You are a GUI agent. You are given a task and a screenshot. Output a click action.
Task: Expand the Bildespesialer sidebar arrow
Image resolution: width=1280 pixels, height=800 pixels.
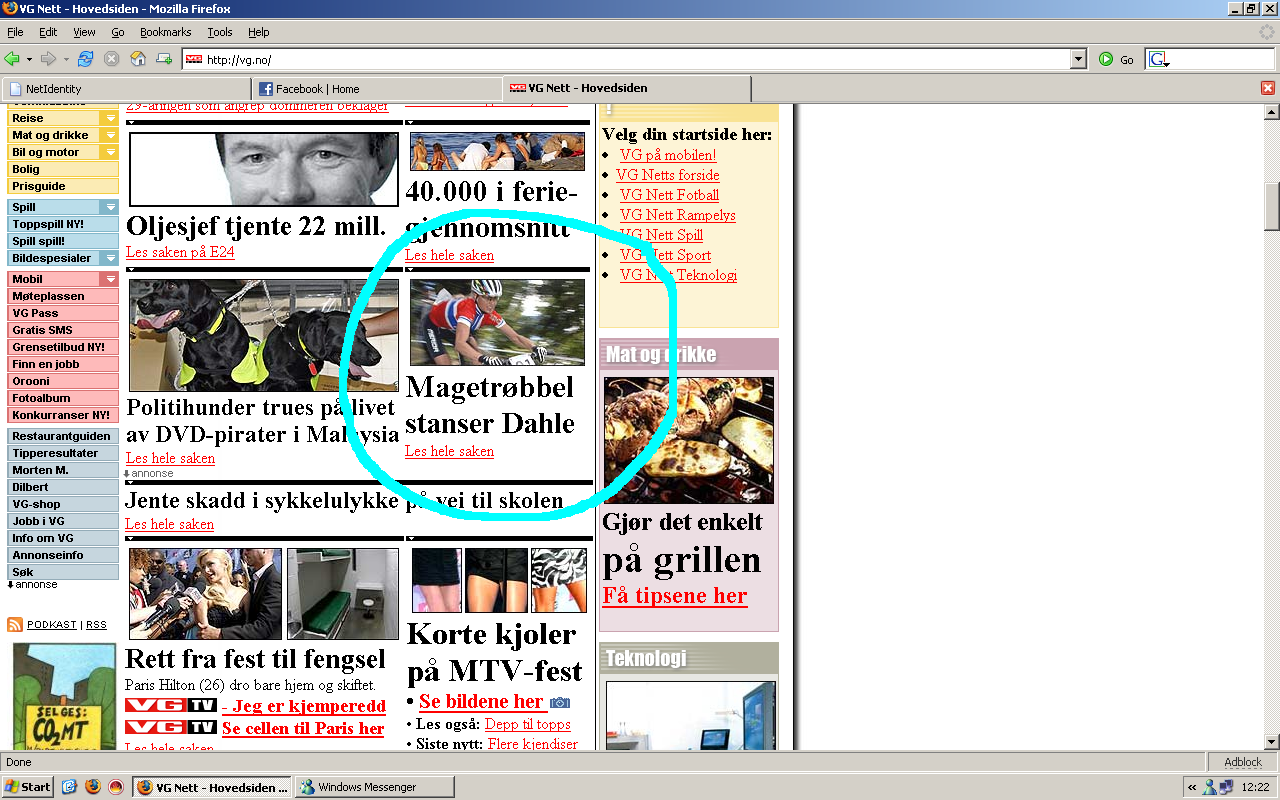point(110,258)
